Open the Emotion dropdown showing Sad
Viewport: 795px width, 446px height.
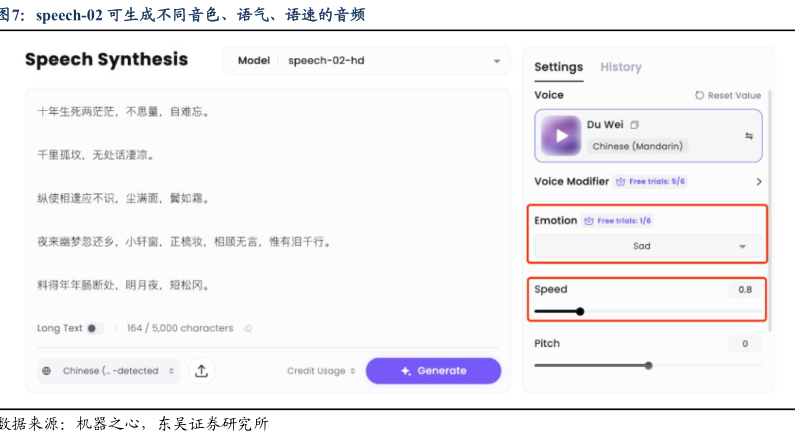[647, 246]
